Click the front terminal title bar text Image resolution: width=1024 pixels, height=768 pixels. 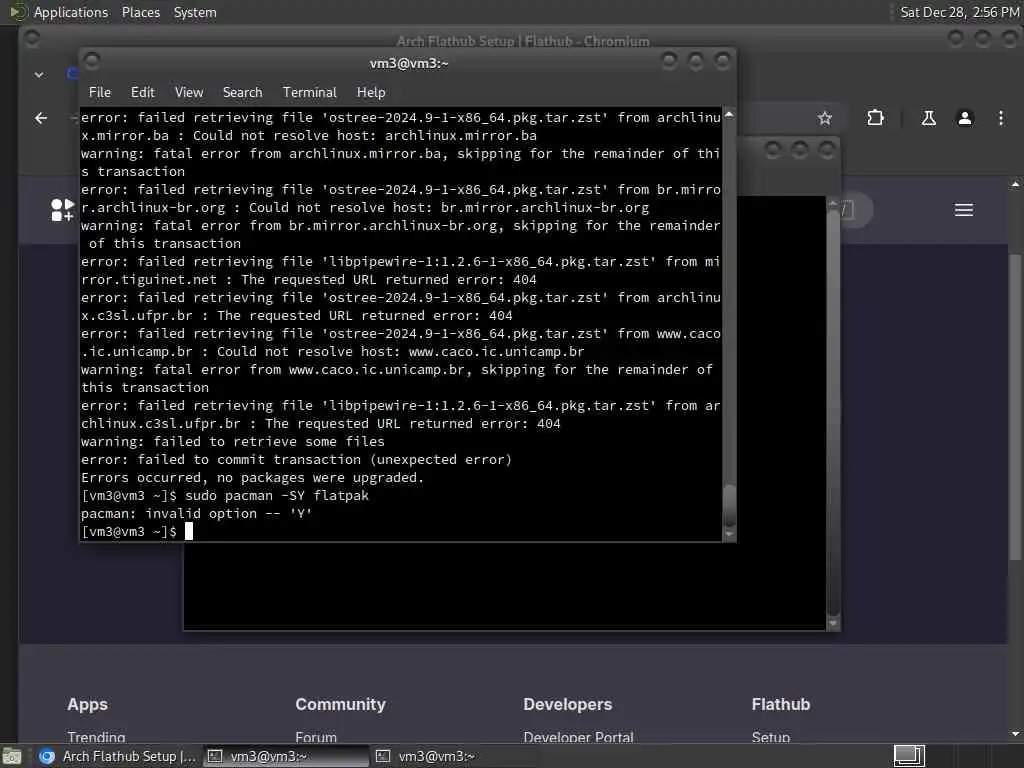click(x=409, y=63)
